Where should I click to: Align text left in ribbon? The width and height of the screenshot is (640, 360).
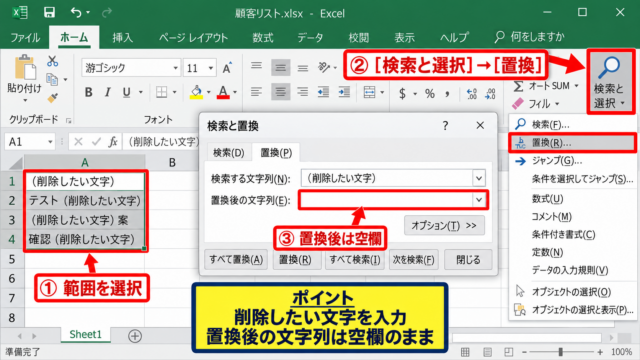click(x=256, y=92)
